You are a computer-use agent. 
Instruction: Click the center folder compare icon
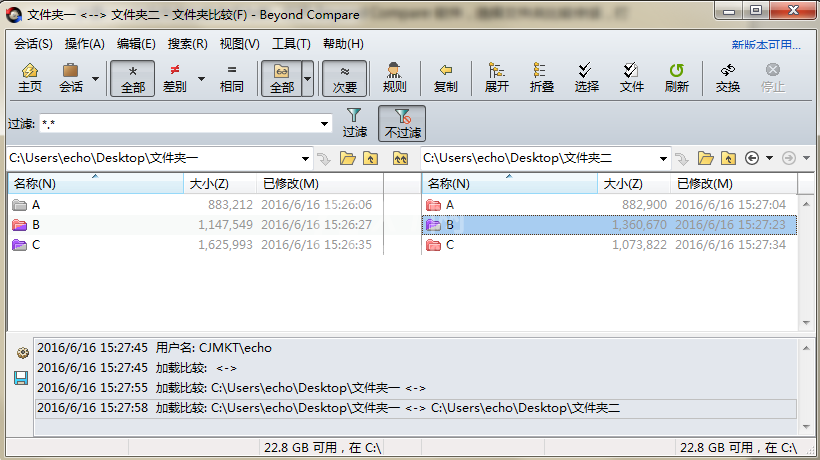pos(401,158)
